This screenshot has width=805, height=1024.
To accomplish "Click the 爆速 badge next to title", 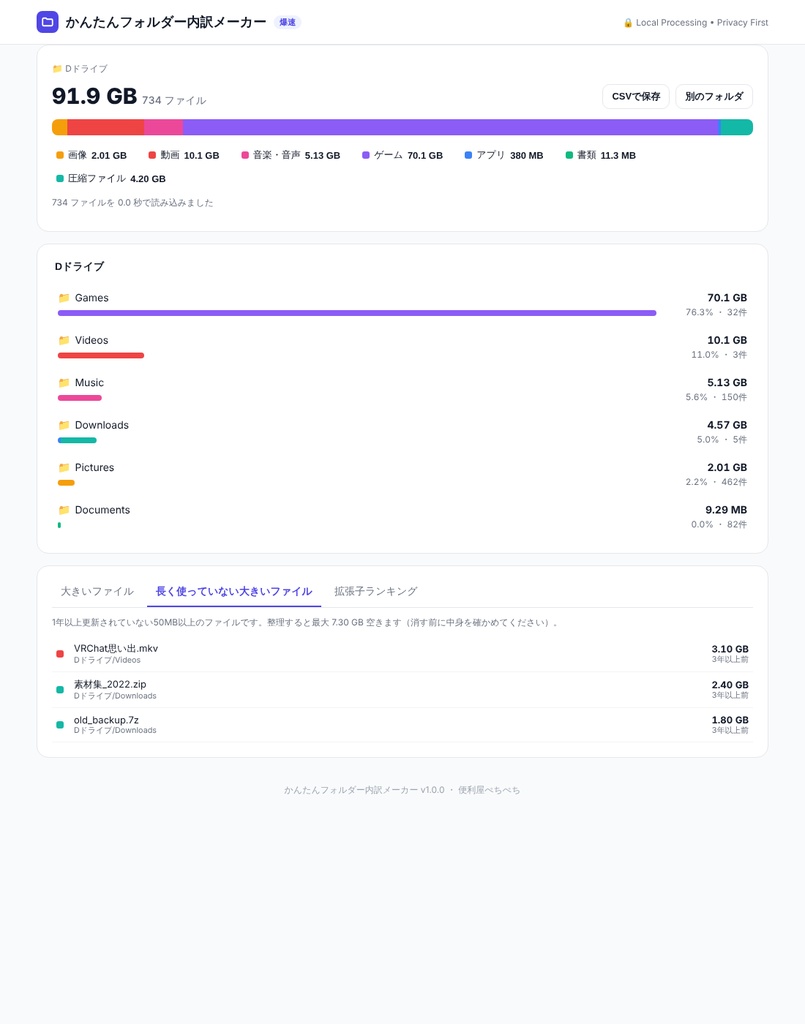I will 287,22.
